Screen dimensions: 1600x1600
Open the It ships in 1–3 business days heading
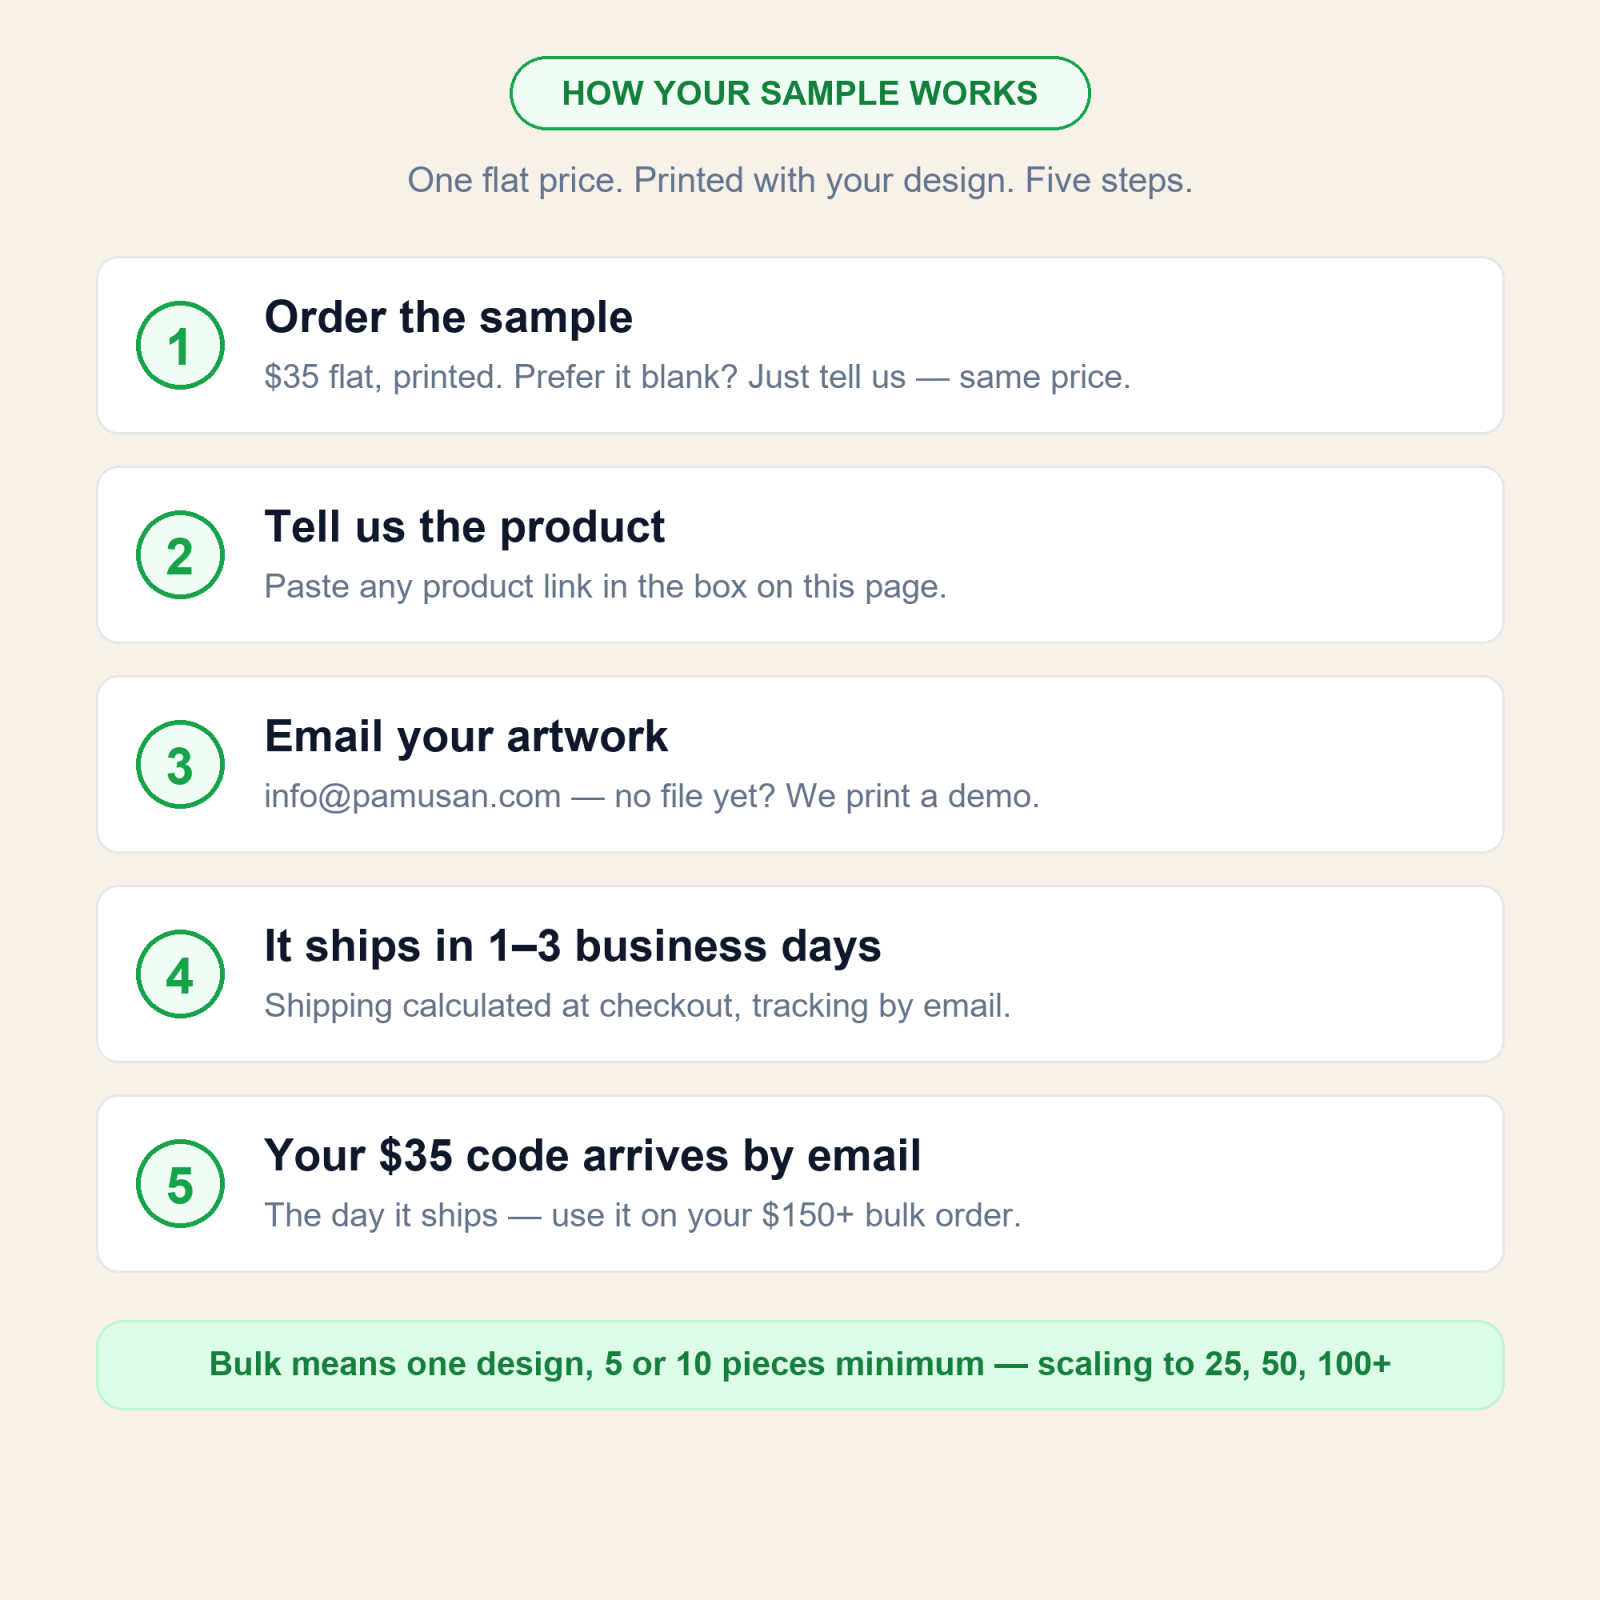(x=572, y=946)
